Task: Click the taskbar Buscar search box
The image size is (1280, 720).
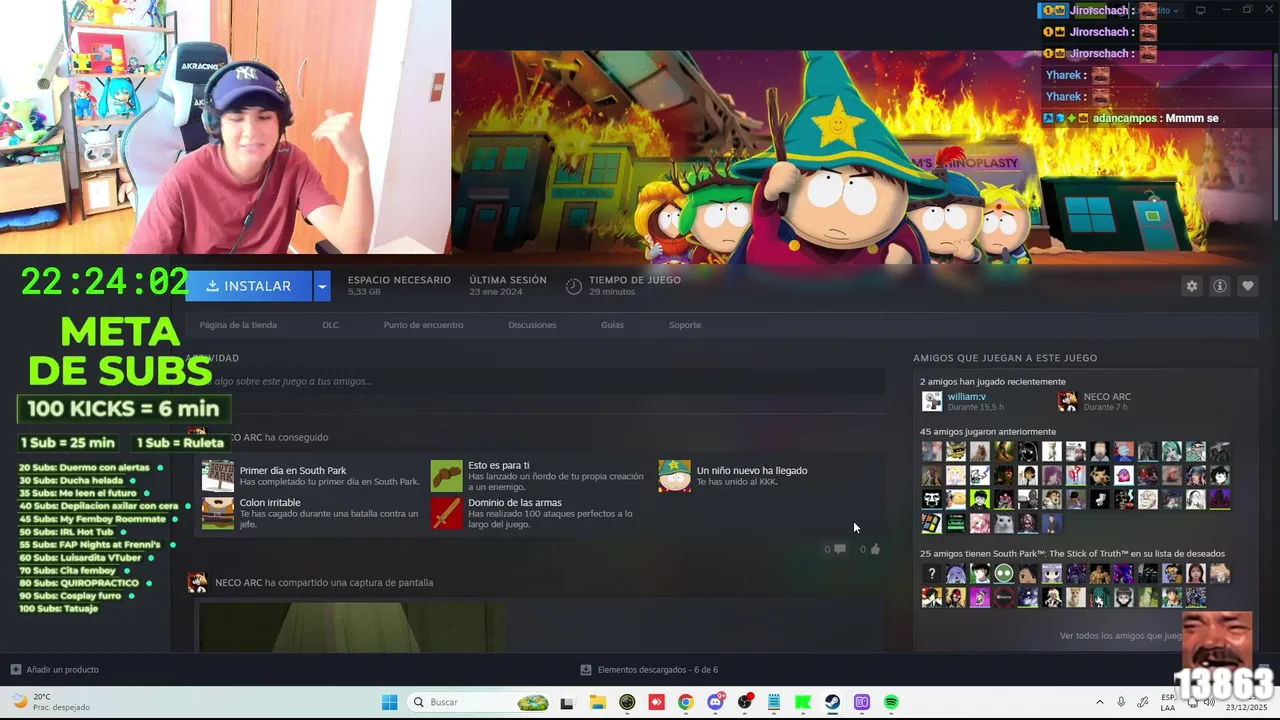Action: coord(481,702)
